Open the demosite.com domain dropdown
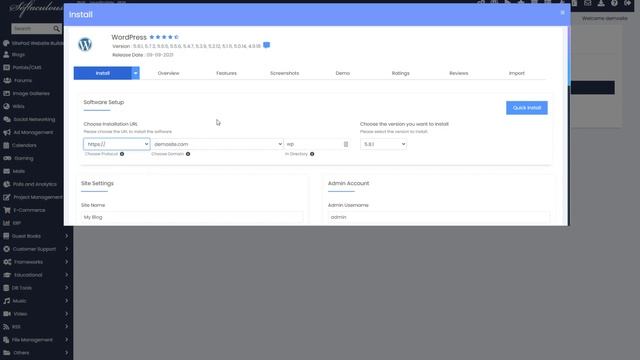 [217, 144]
